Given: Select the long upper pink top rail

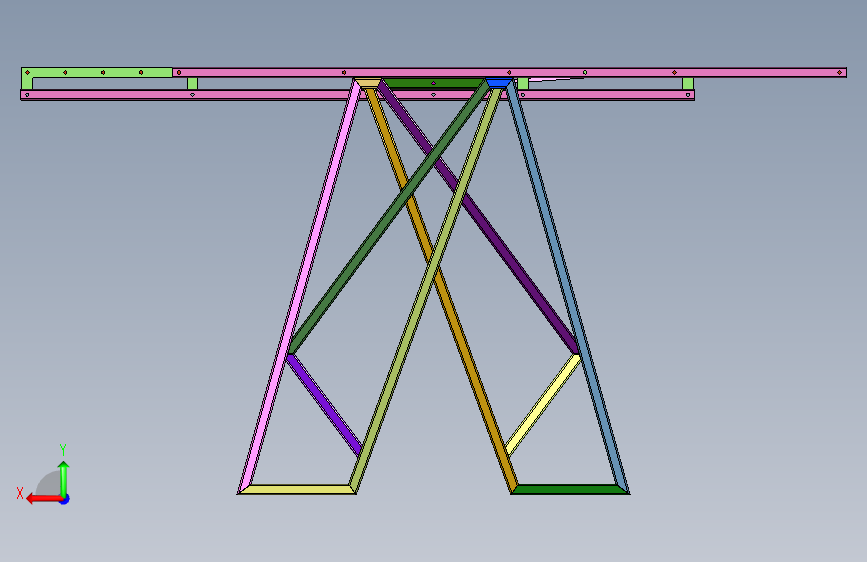Looking at the screenshot, I should point(509,72).
